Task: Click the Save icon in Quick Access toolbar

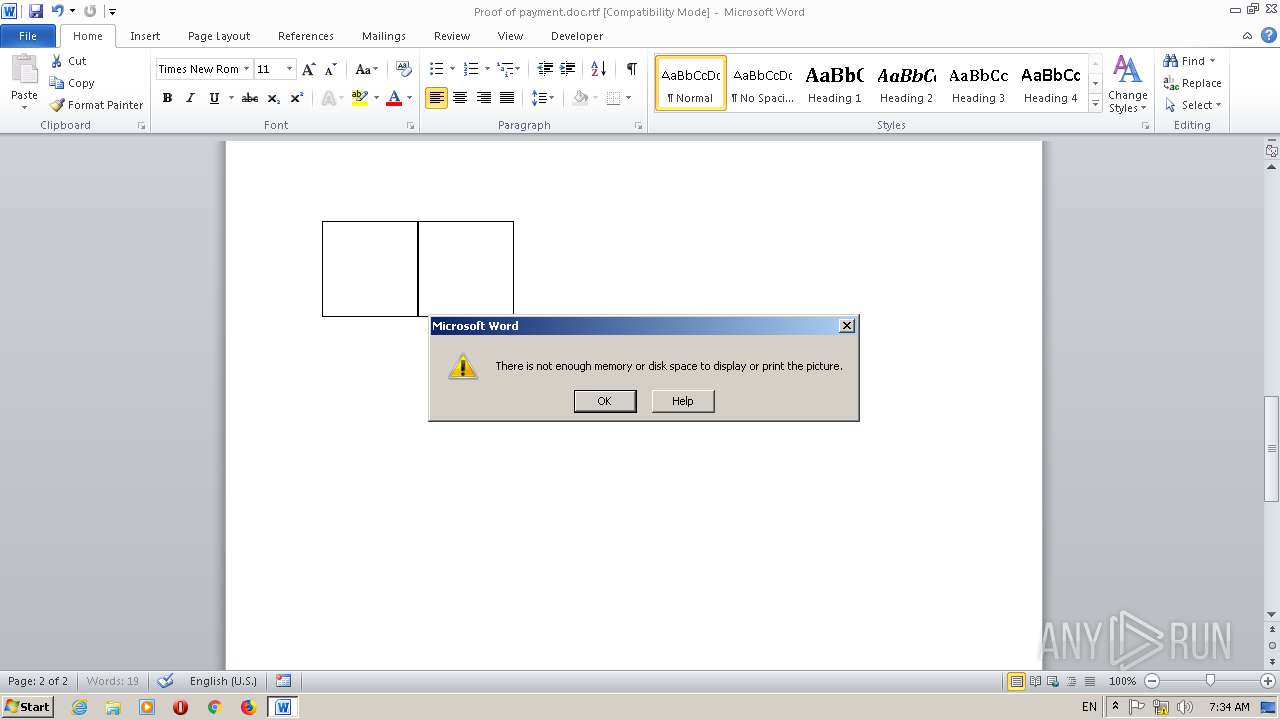Action: click(36, 11)
